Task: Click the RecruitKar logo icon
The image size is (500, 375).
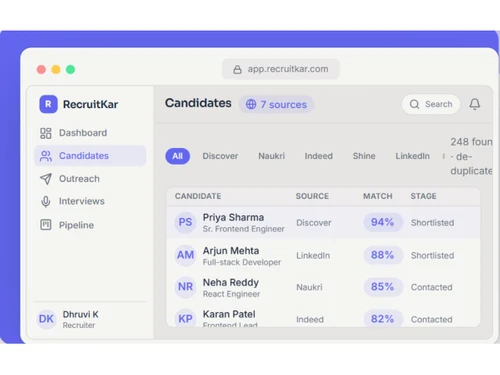Action: tap(48, 104)
